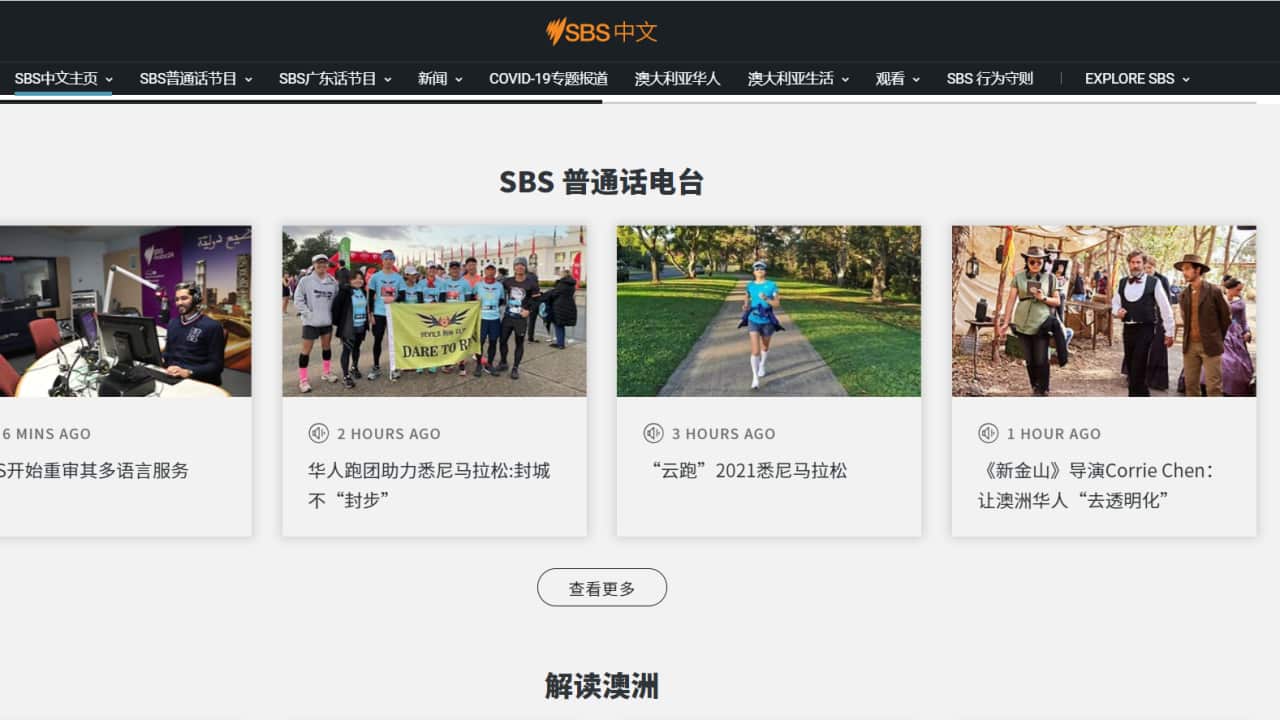
Task: Click the audio icon on the Corrie Chen article
Action: tap(988, 433)
